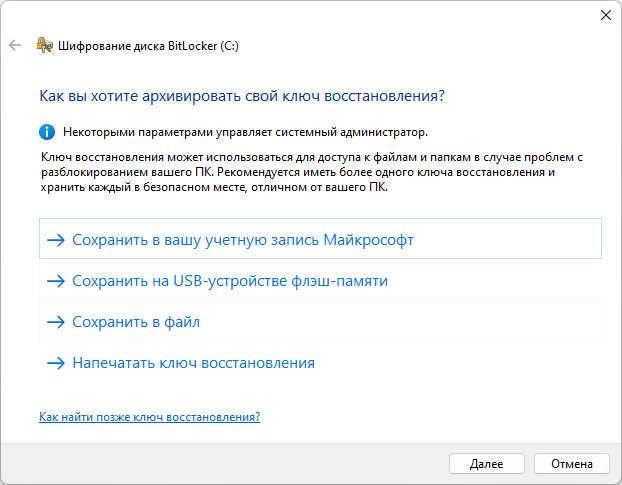Screen dimensions: 622x485
Task: Click the Отмена button
Action: pyautogui.click(x=572, y=464)
